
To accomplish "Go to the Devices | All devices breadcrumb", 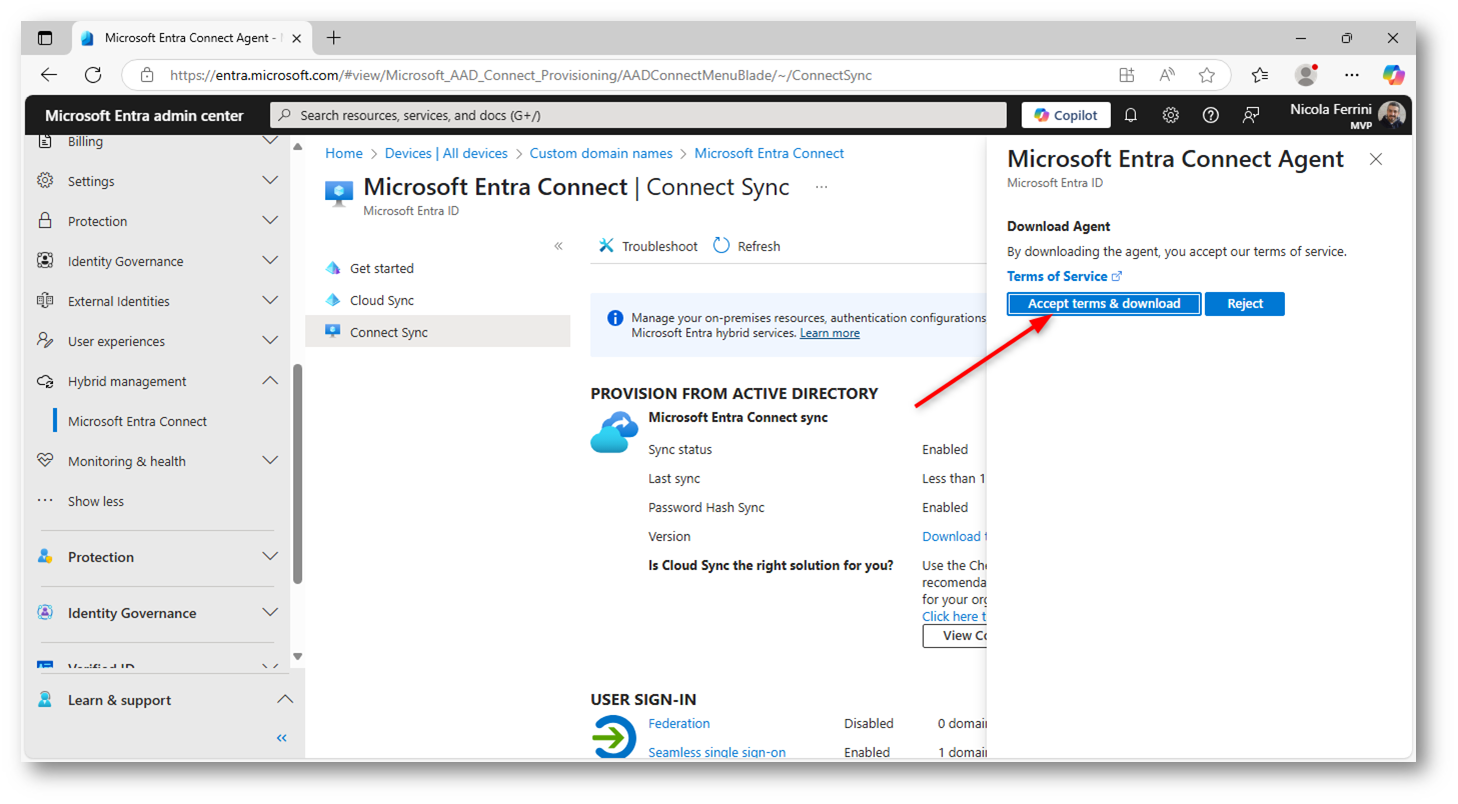I will [x=446, y=153].
